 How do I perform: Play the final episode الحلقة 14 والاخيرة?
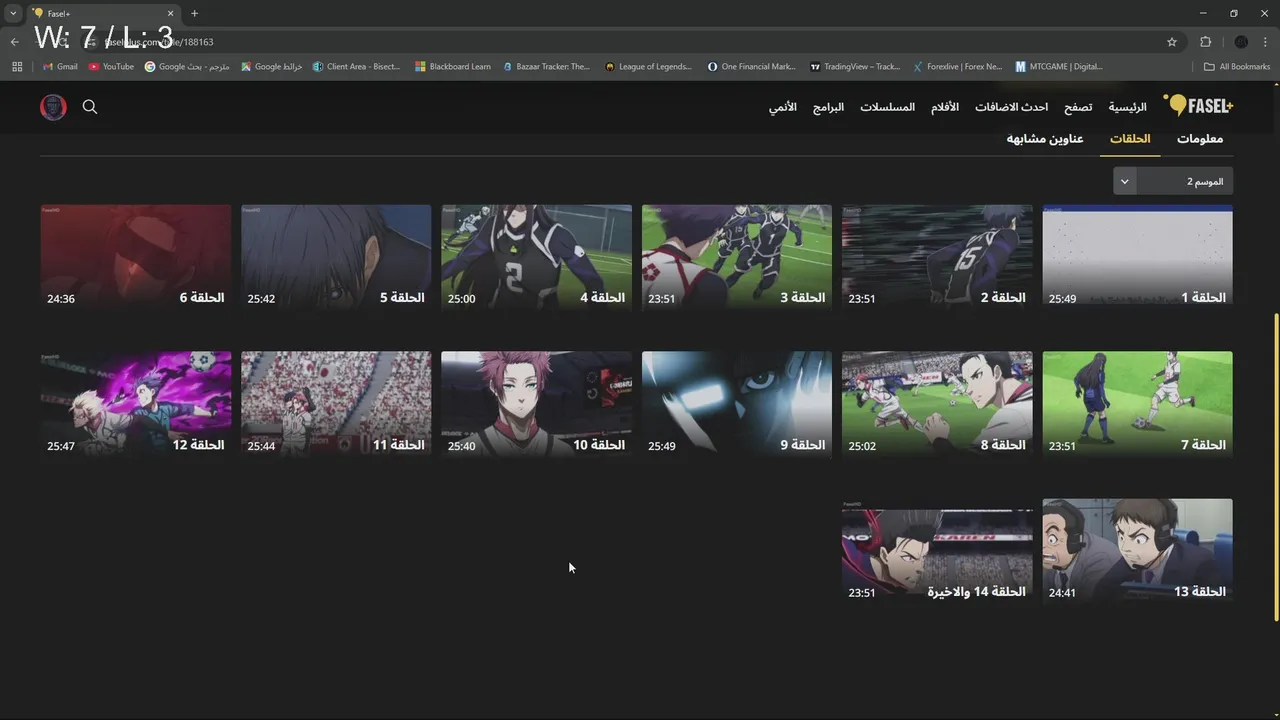coord(937,550)
